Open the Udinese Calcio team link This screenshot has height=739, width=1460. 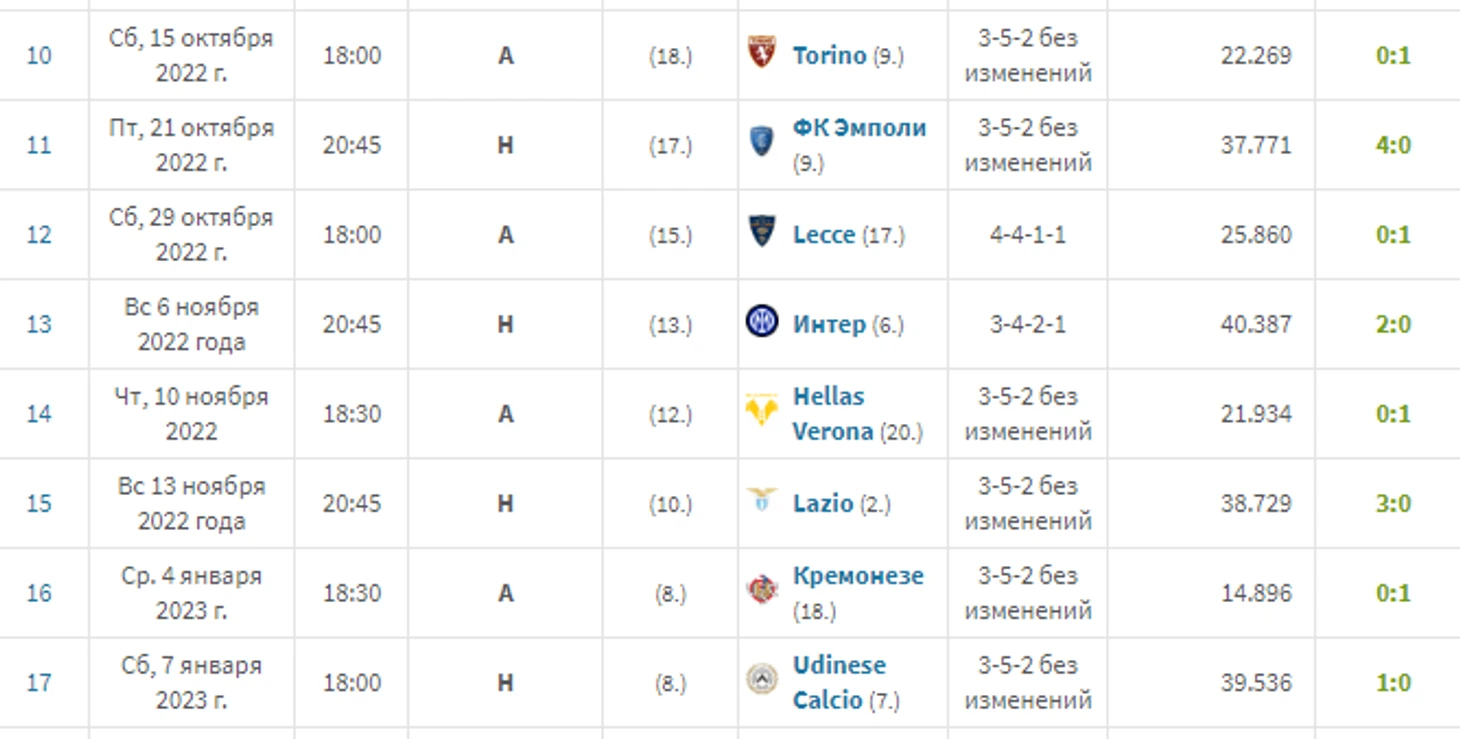tap(839, 683)
